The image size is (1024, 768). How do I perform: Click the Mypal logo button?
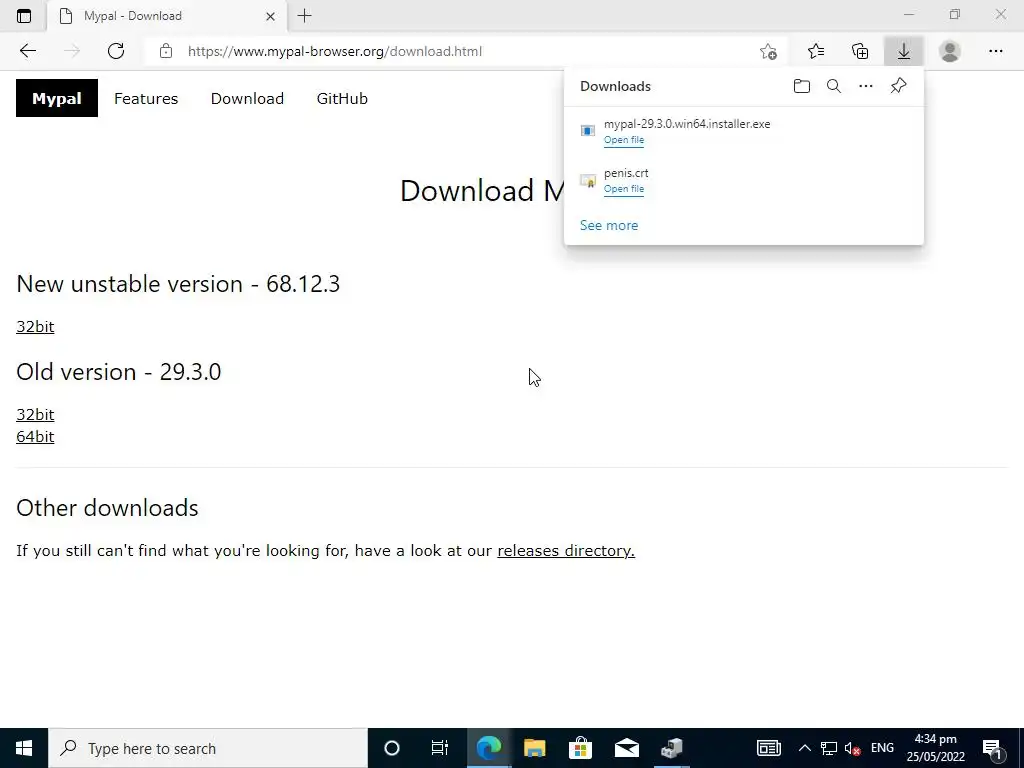[57, 98]
